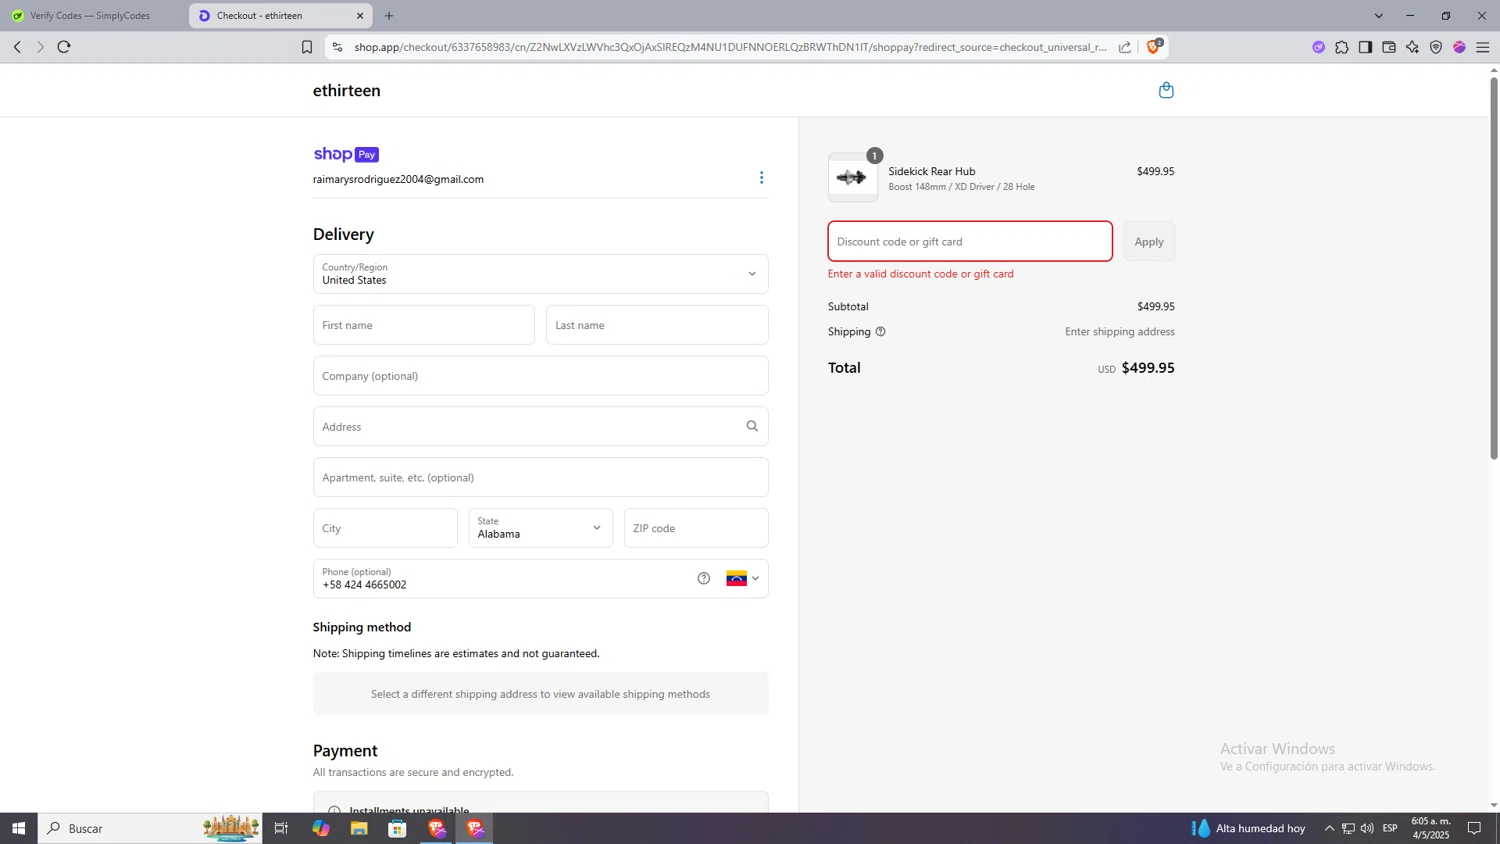Open Brave Wallet icon
Screen dimensions: 1500x844
pos(1389,47)
